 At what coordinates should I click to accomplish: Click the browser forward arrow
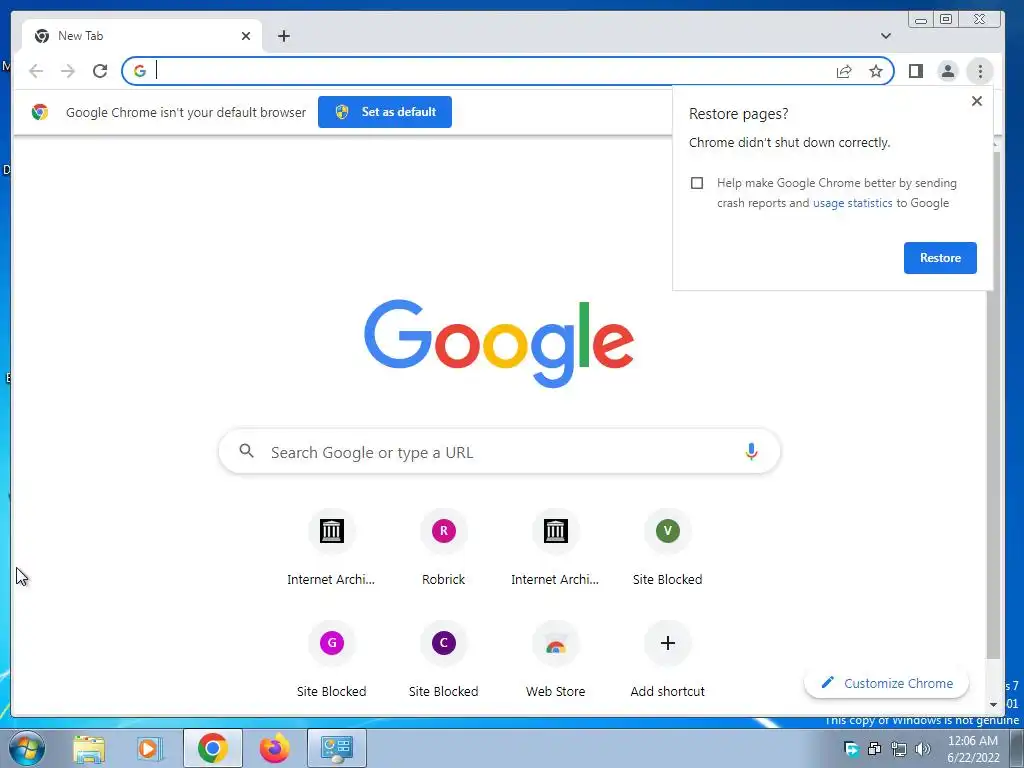(68, 71)
